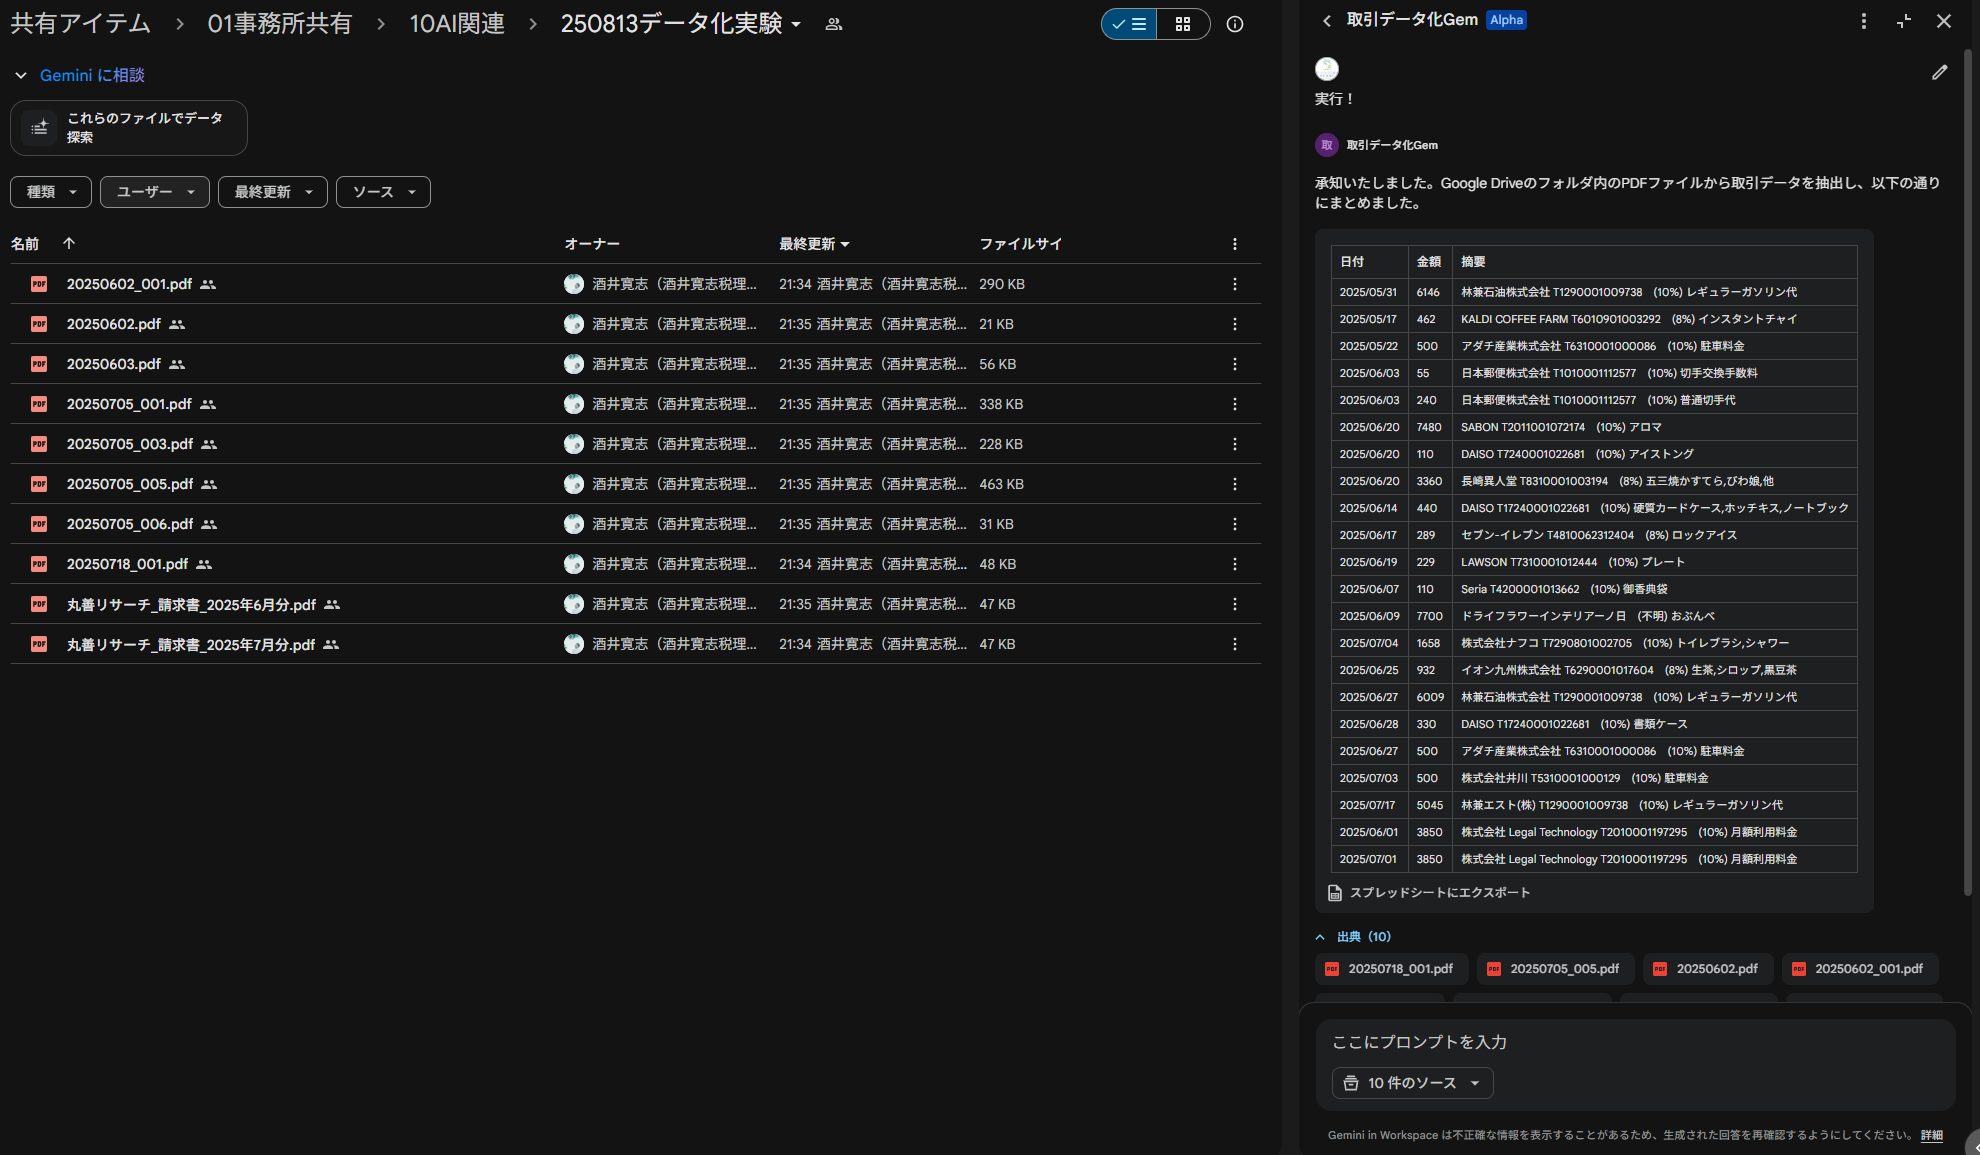Open 250813データ化実験 folder dropdown
The image size is (1980, 1155).
tap(681, 24)
